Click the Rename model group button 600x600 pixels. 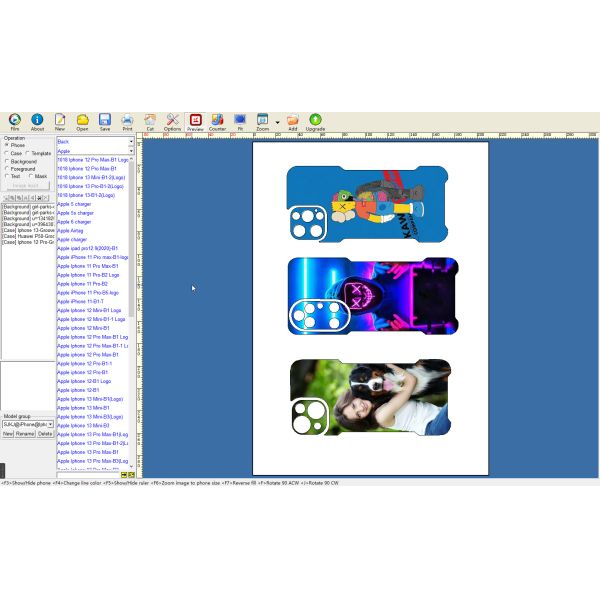pos(25,434)
